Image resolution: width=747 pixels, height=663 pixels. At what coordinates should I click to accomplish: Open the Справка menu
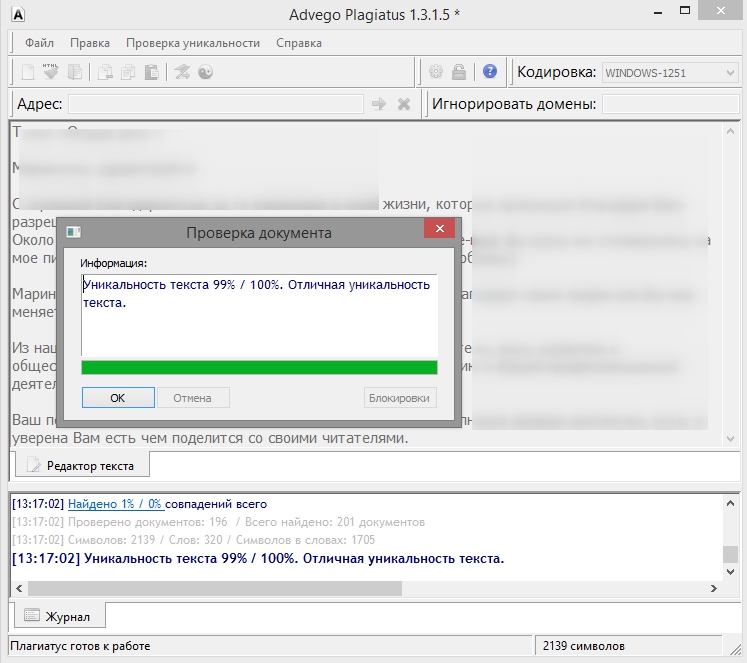click(x=299, y=43)
